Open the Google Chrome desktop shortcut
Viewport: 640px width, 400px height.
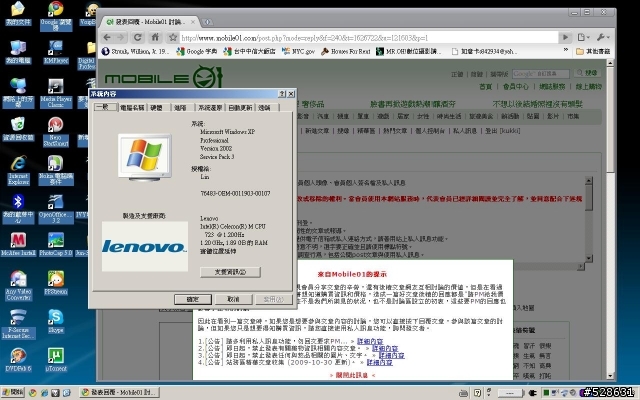pos(56,16)
